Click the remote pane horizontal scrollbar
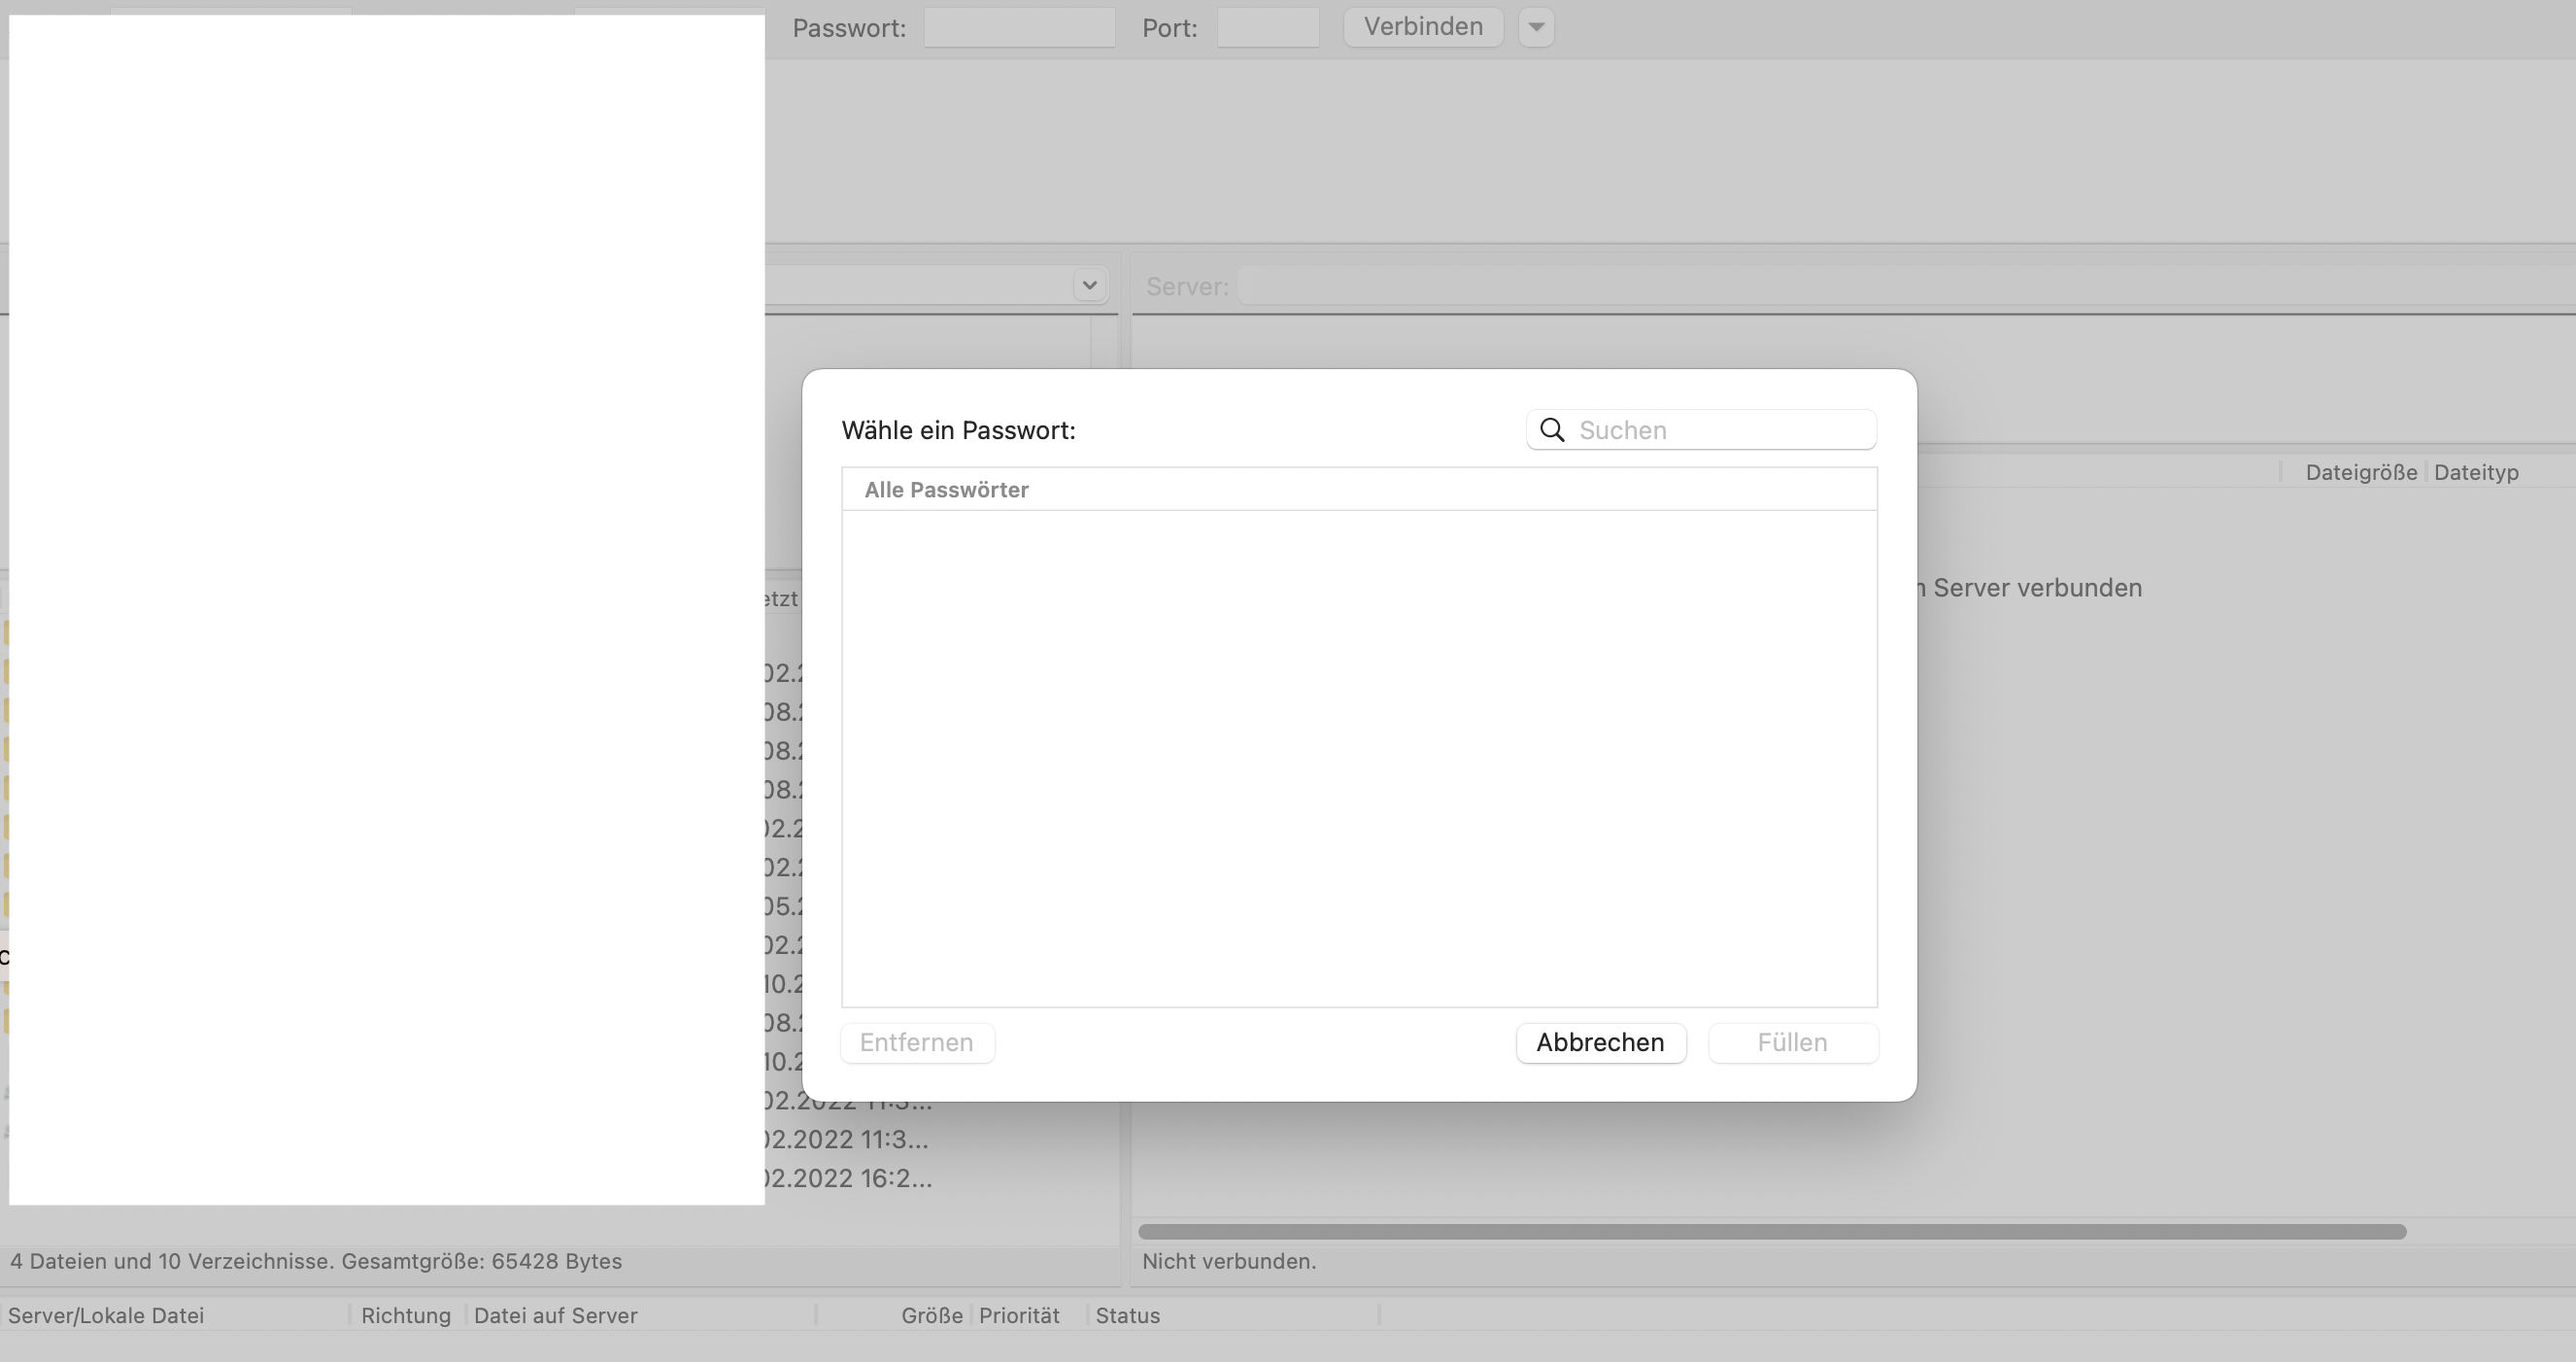This screenshot has height=1362, width=2576. click(1772, 1231)
